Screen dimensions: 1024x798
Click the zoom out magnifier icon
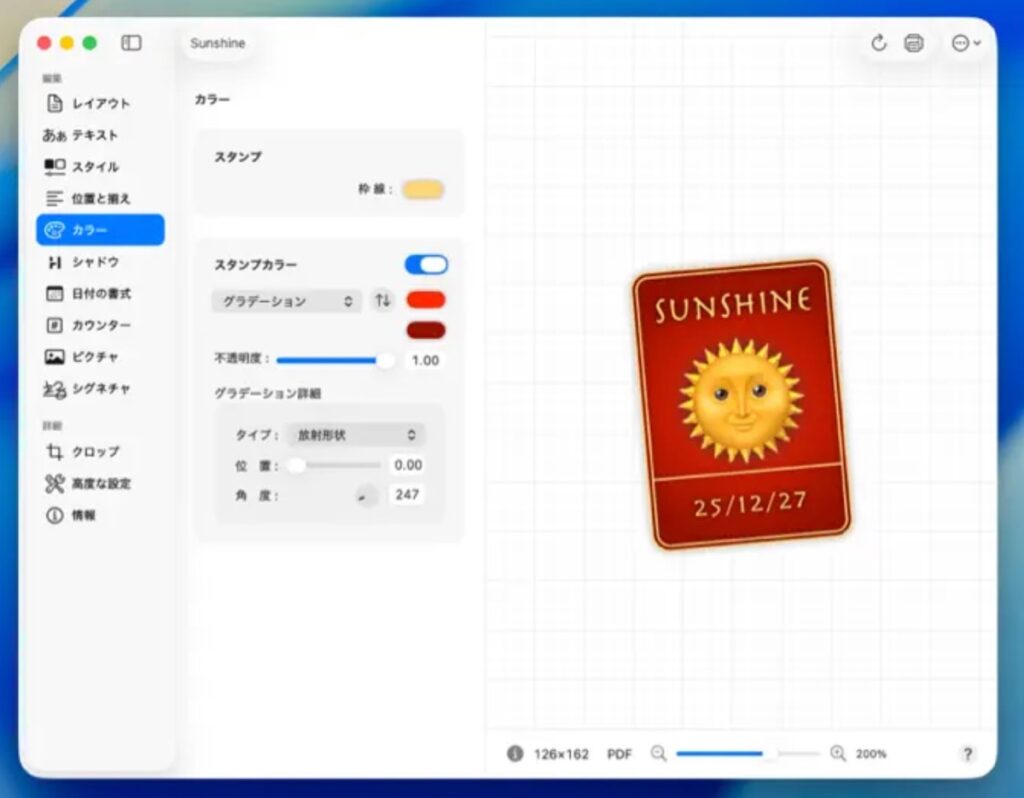[658, 754]
